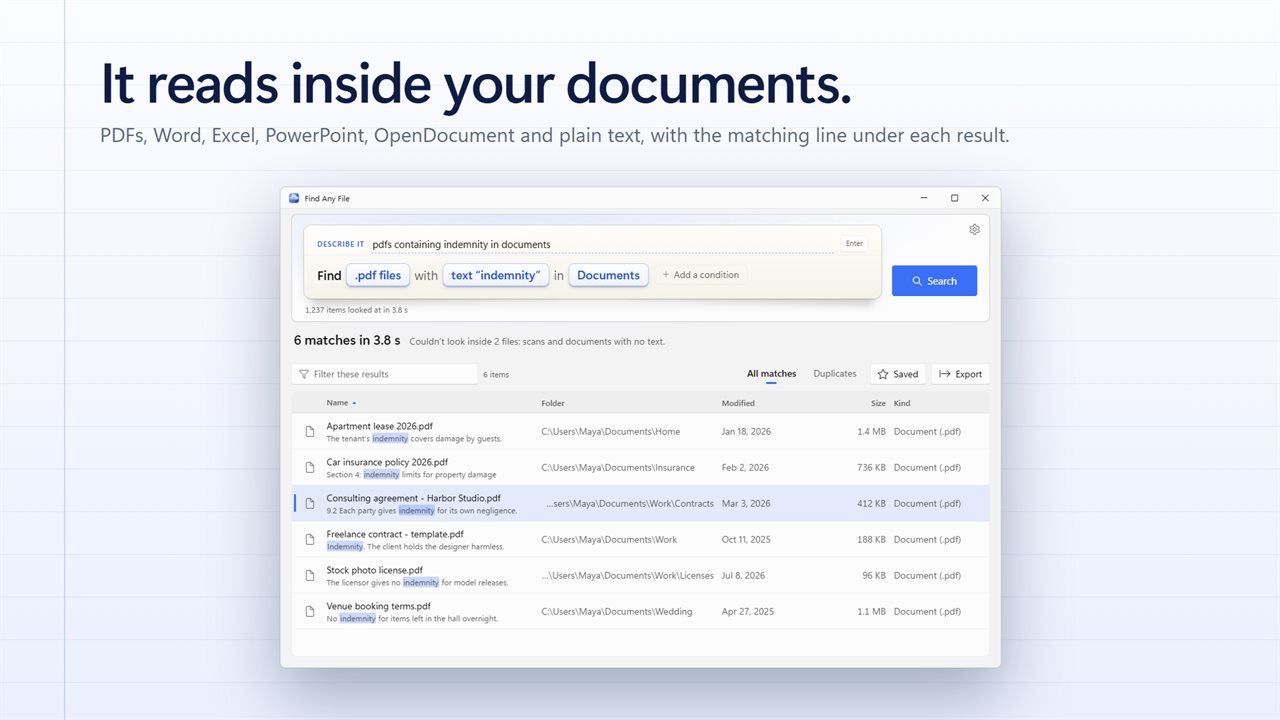Click the file icon for Car insurance policy 2026.pdf
This screenshot has width=1280, height=720.
(310, 468)
